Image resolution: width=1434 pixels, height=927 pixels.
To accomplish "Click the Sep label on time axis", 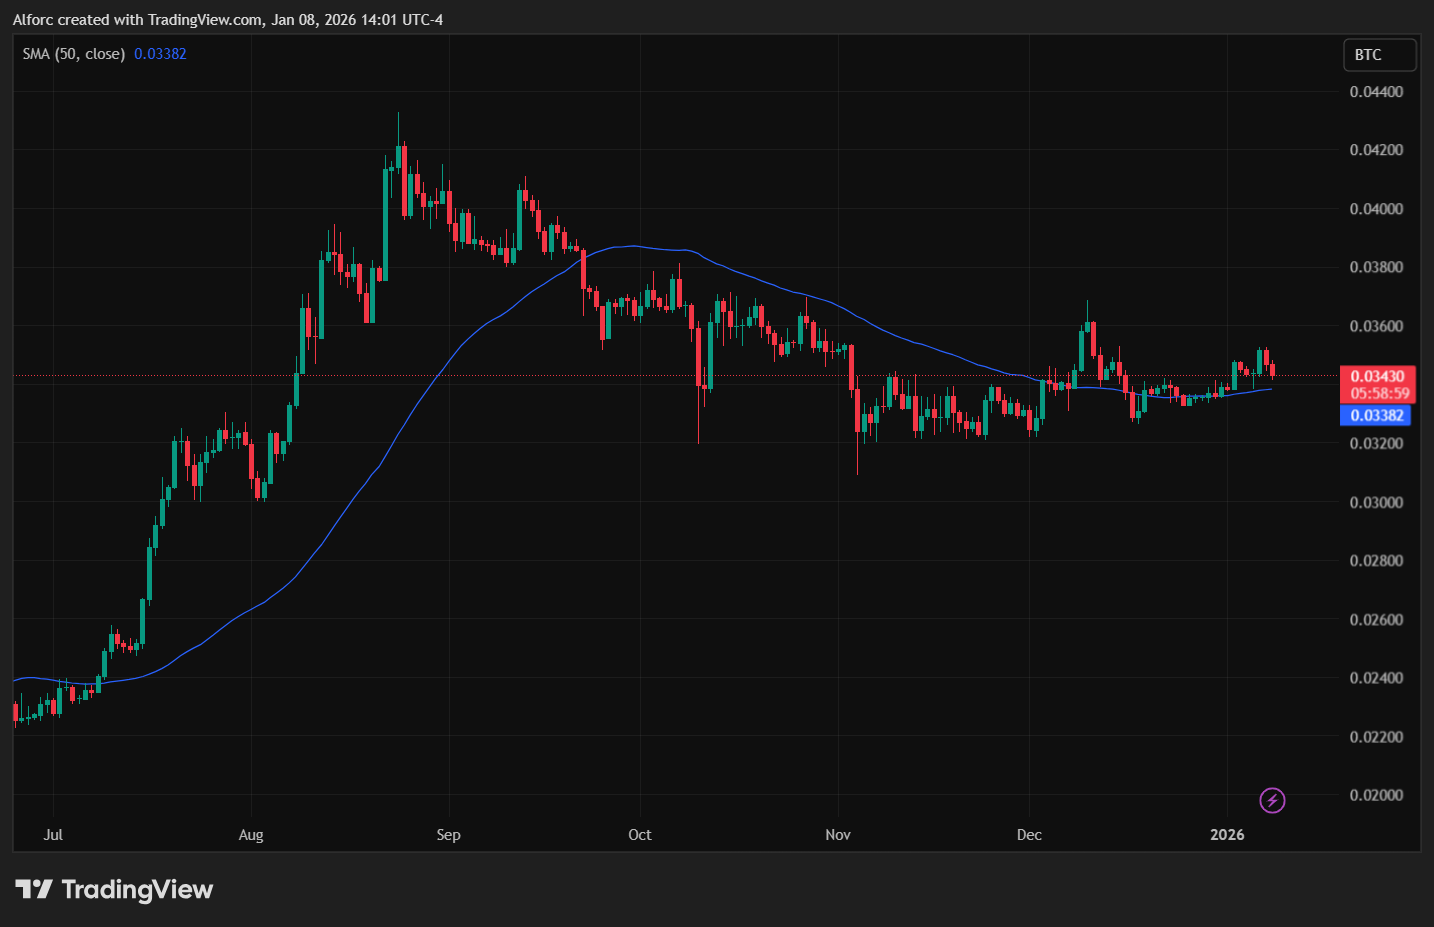I will pos(448,834).
